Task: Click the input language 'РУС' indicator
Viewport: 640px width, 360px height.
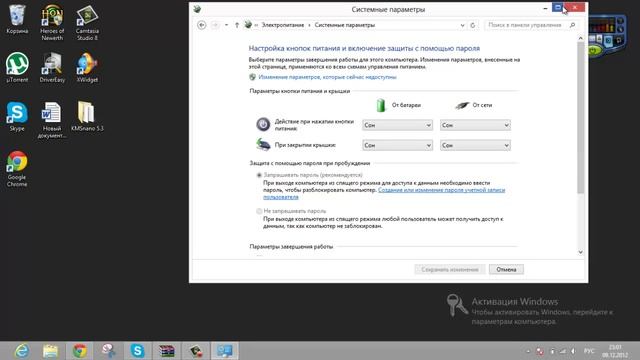Action: 589,351
